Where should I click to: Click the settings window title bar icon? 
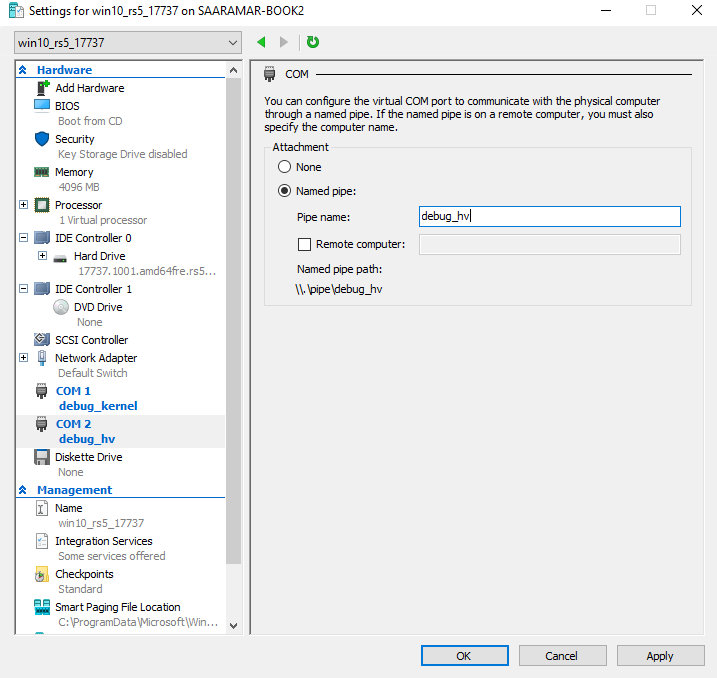click(16, 11)
